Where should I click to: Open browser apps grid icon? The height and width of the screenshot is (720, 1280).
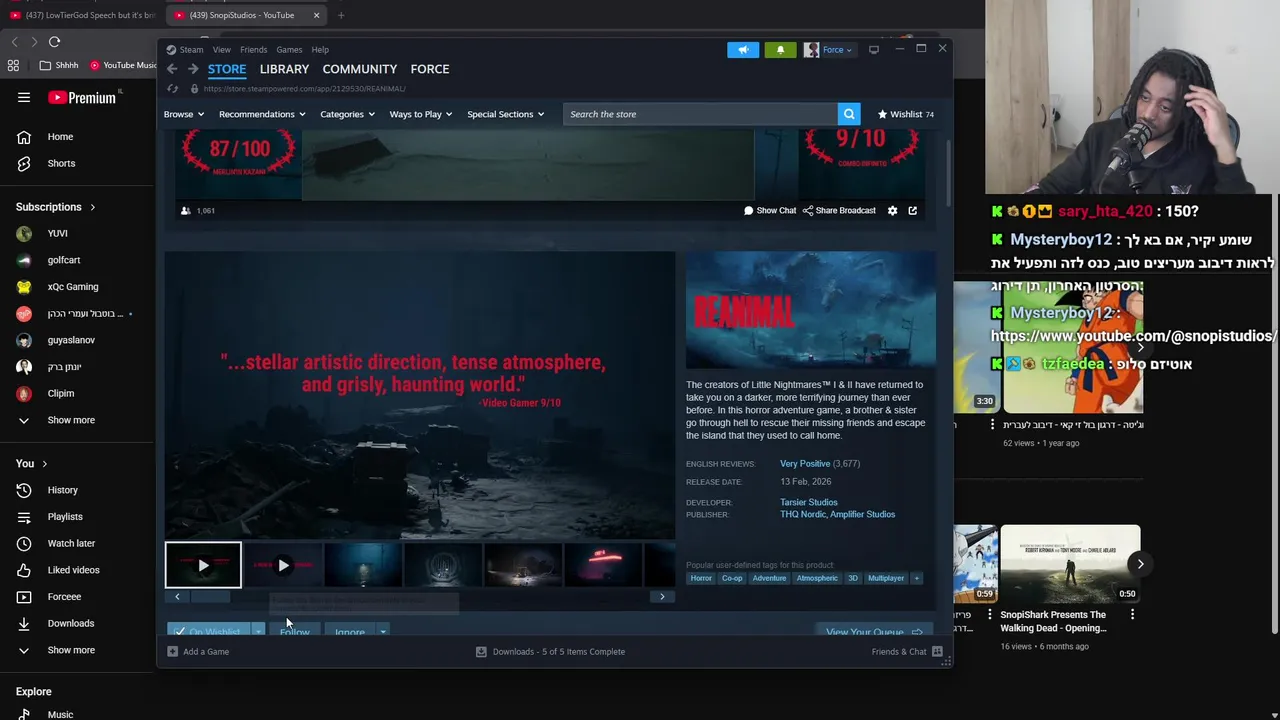pyautogui.click(x=13, y=65)
